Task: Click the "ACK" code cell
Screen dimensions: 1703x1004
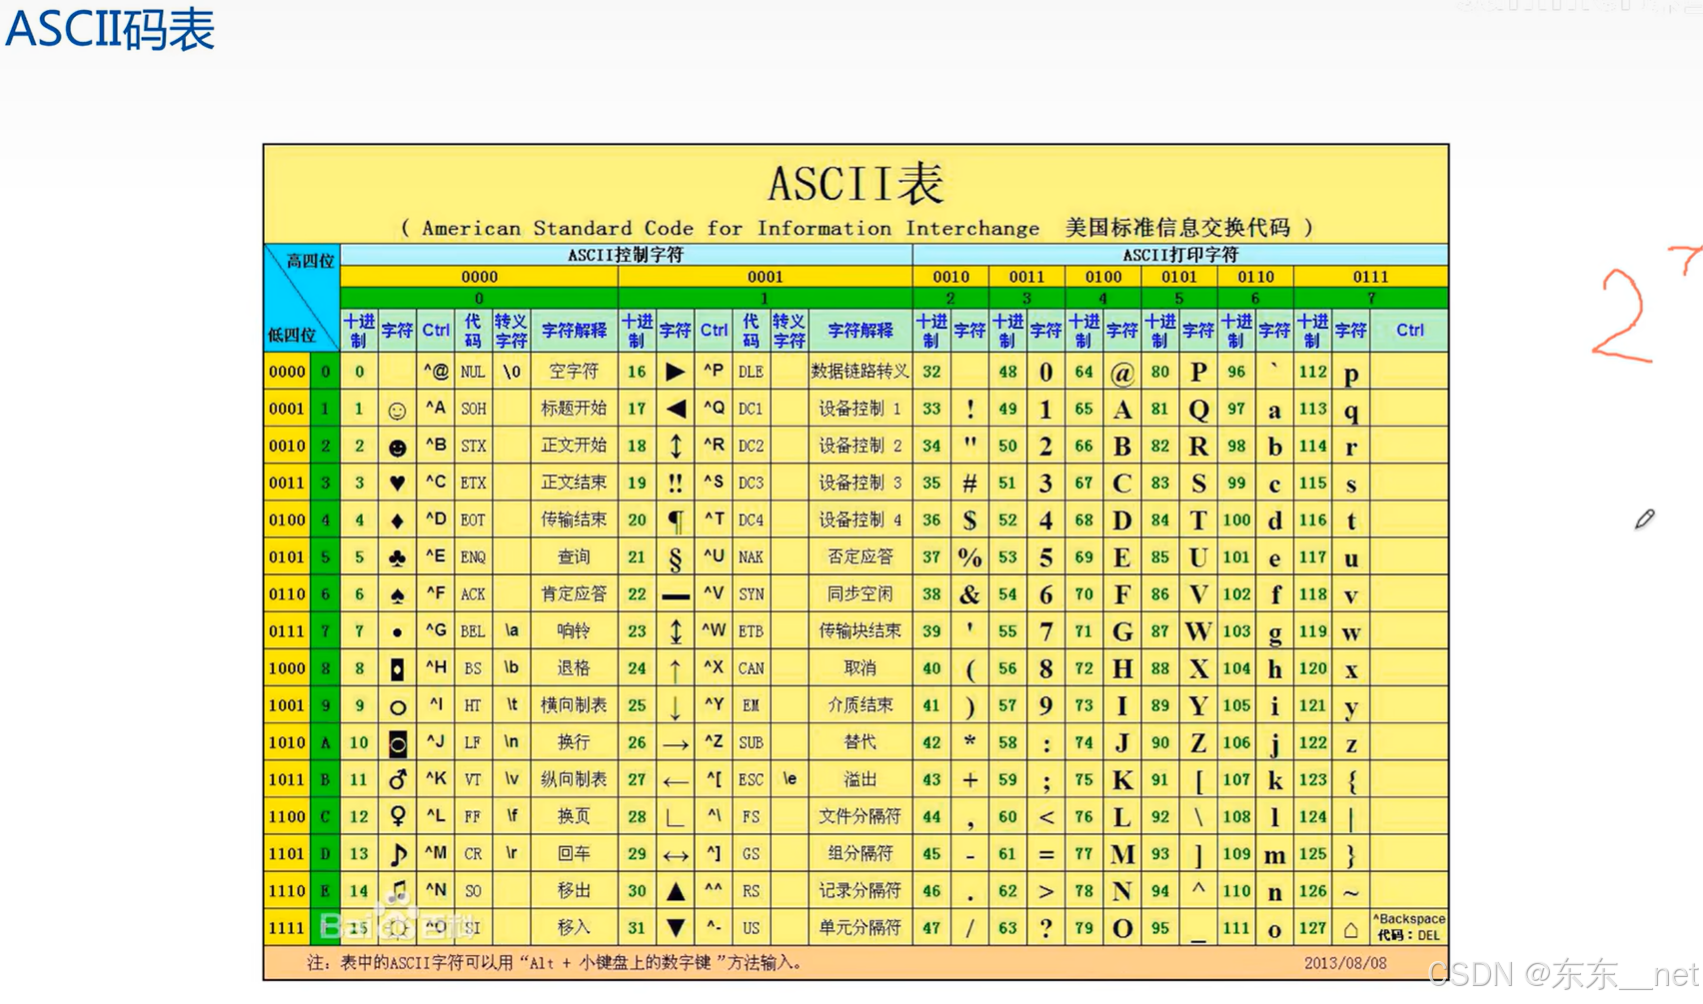Action: coord(472,594)
